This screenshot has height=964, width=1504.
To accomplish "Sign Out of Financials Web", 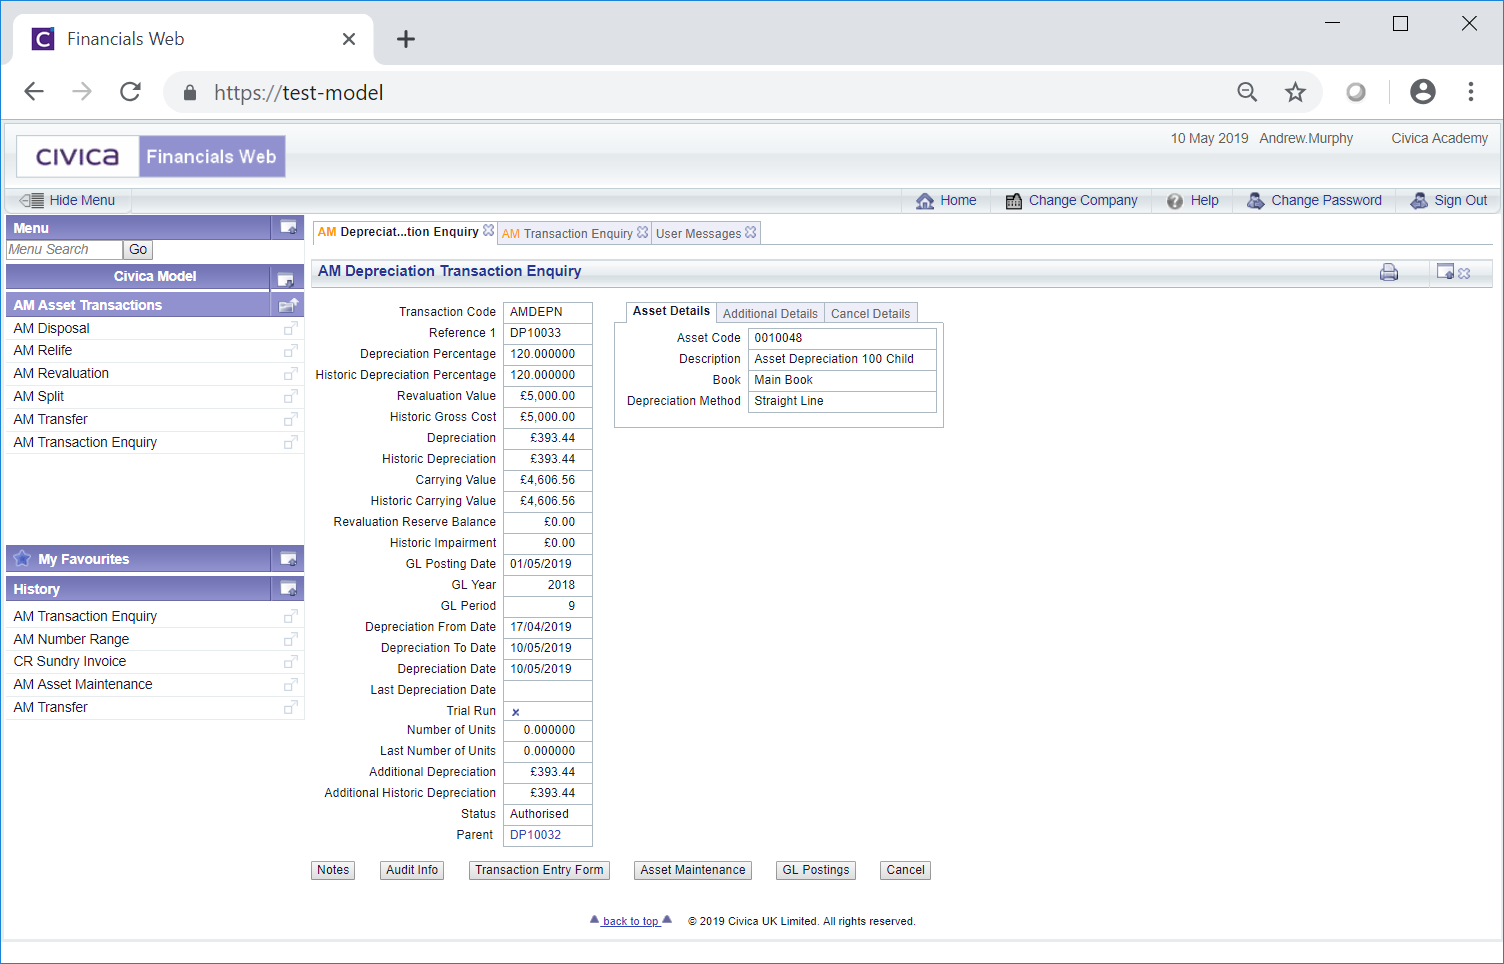I will coord(1448,200).
